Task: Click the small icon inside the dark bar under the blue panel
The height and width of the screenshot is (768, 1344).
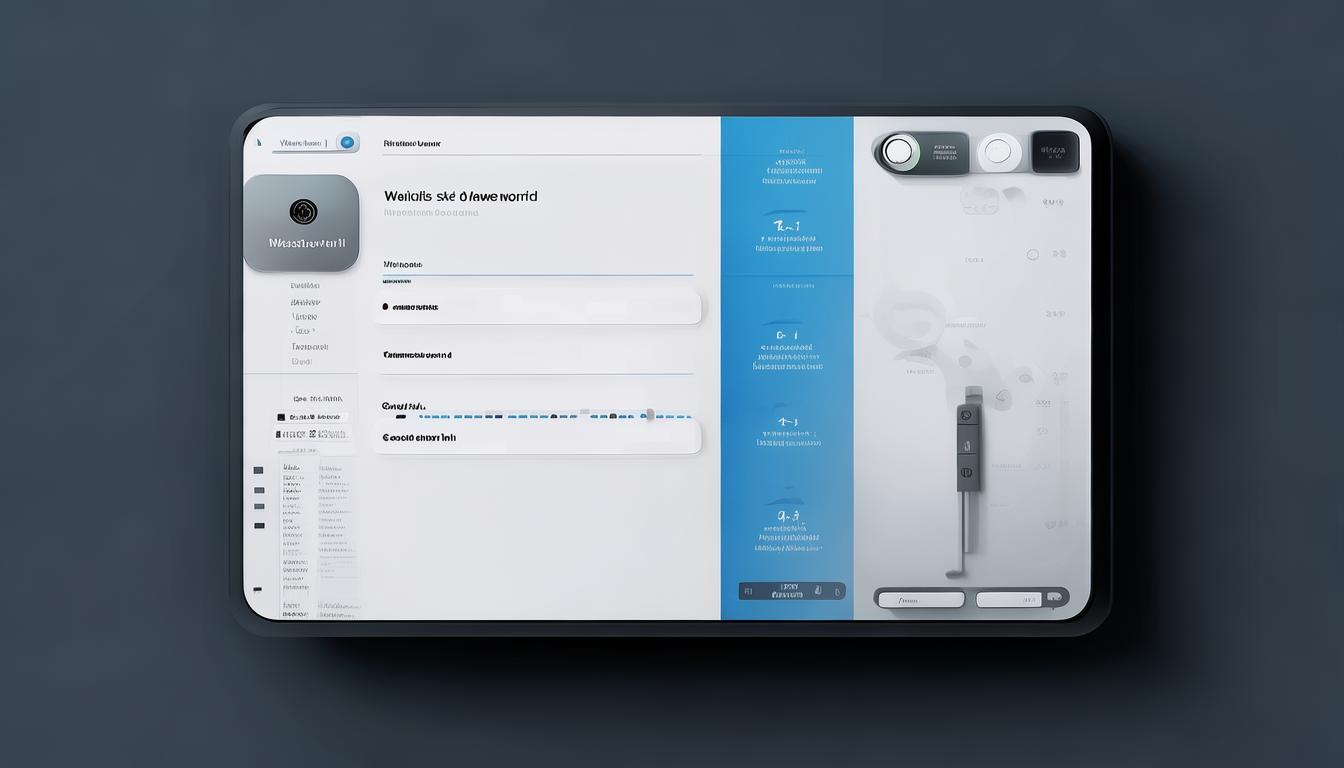Action: 817,591
